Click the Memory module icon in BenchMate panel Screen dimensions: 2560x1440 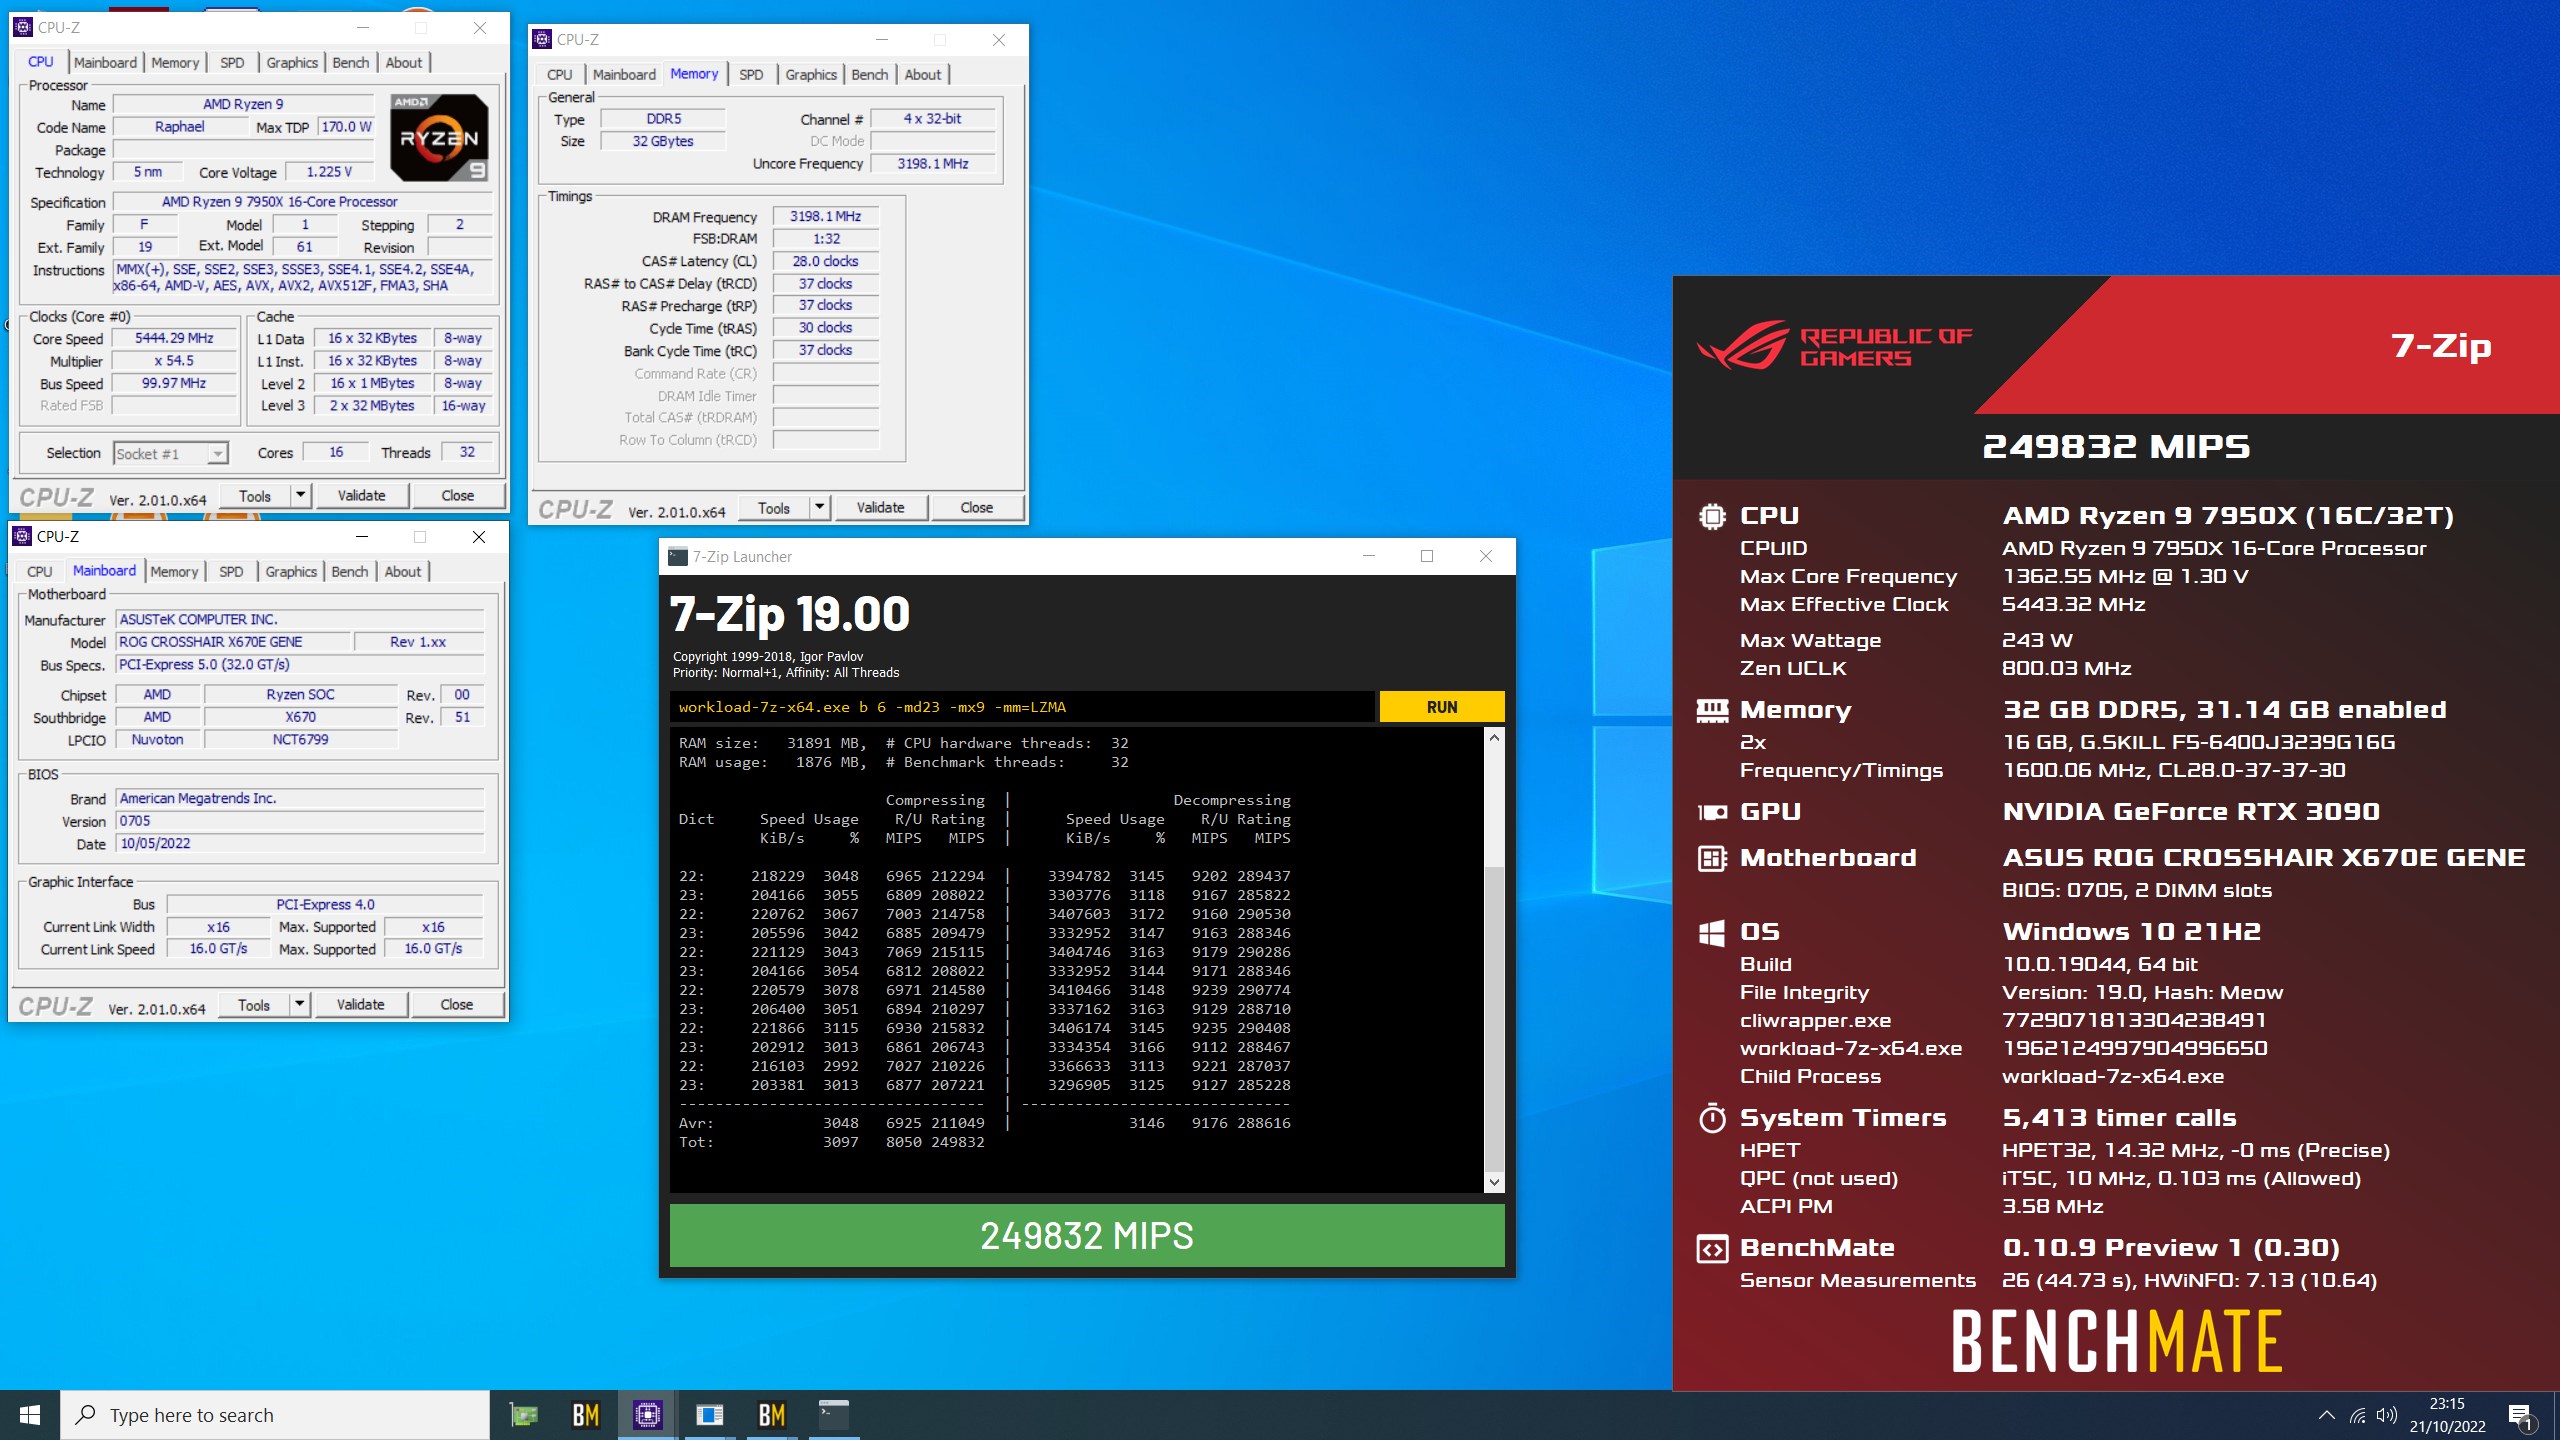point(1712,710)
